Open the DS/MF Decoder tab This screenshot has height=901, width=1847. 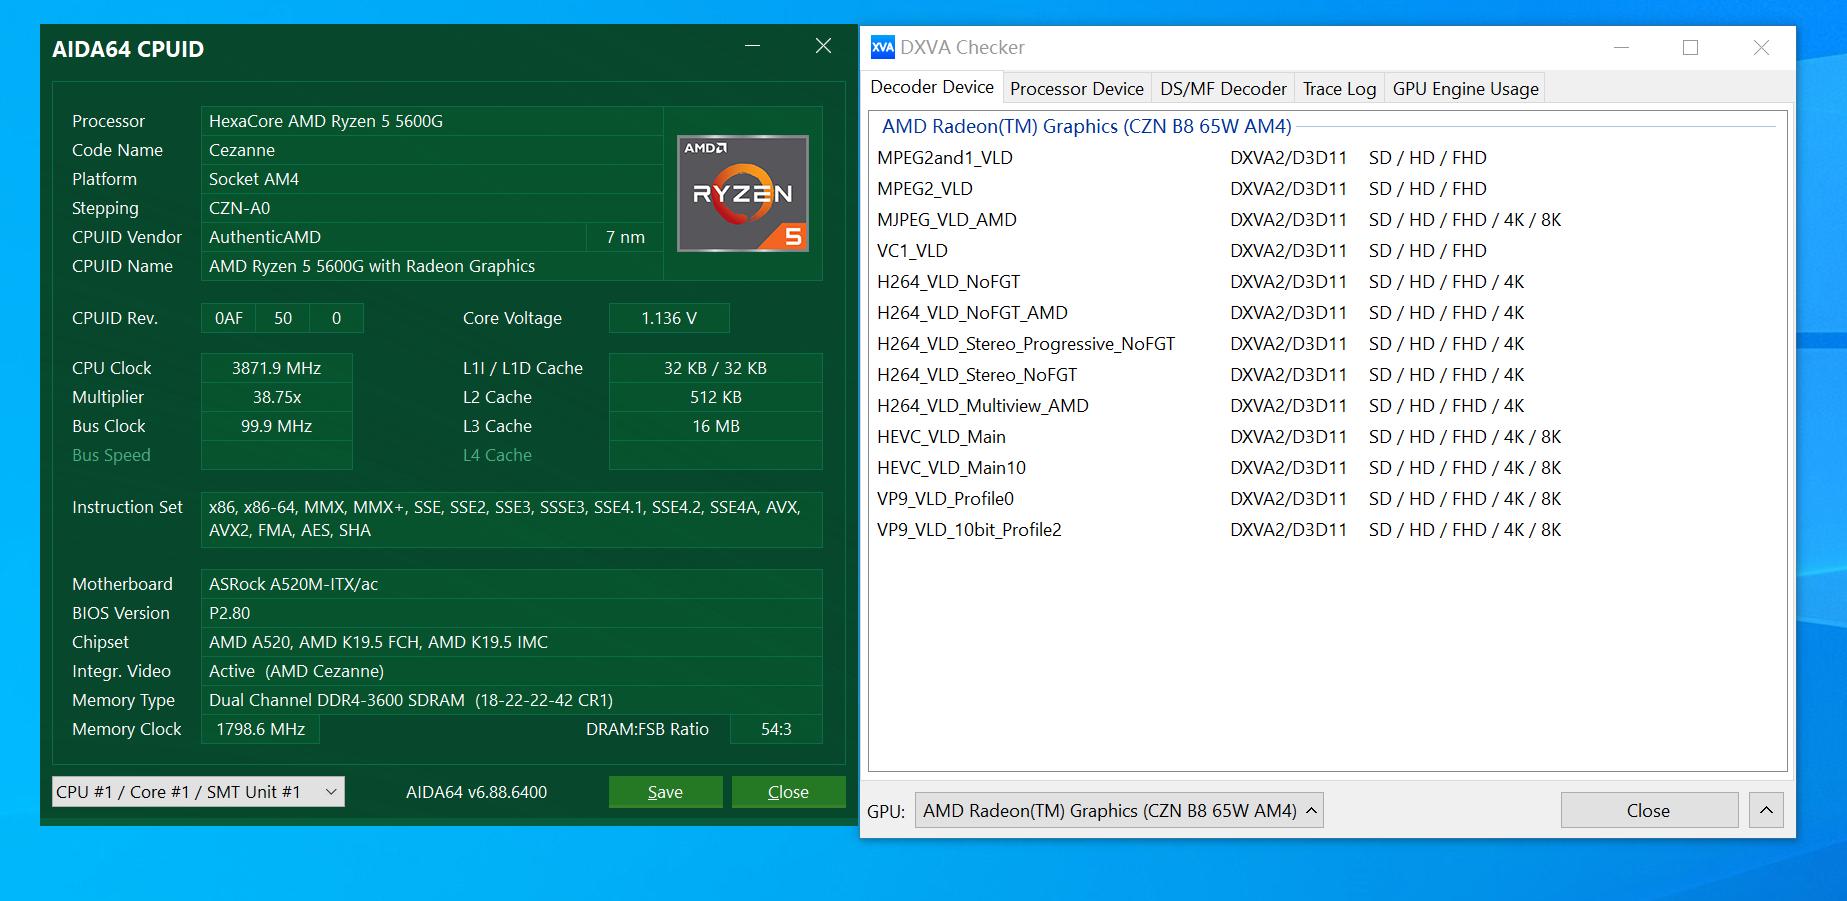click(1222, 89)
